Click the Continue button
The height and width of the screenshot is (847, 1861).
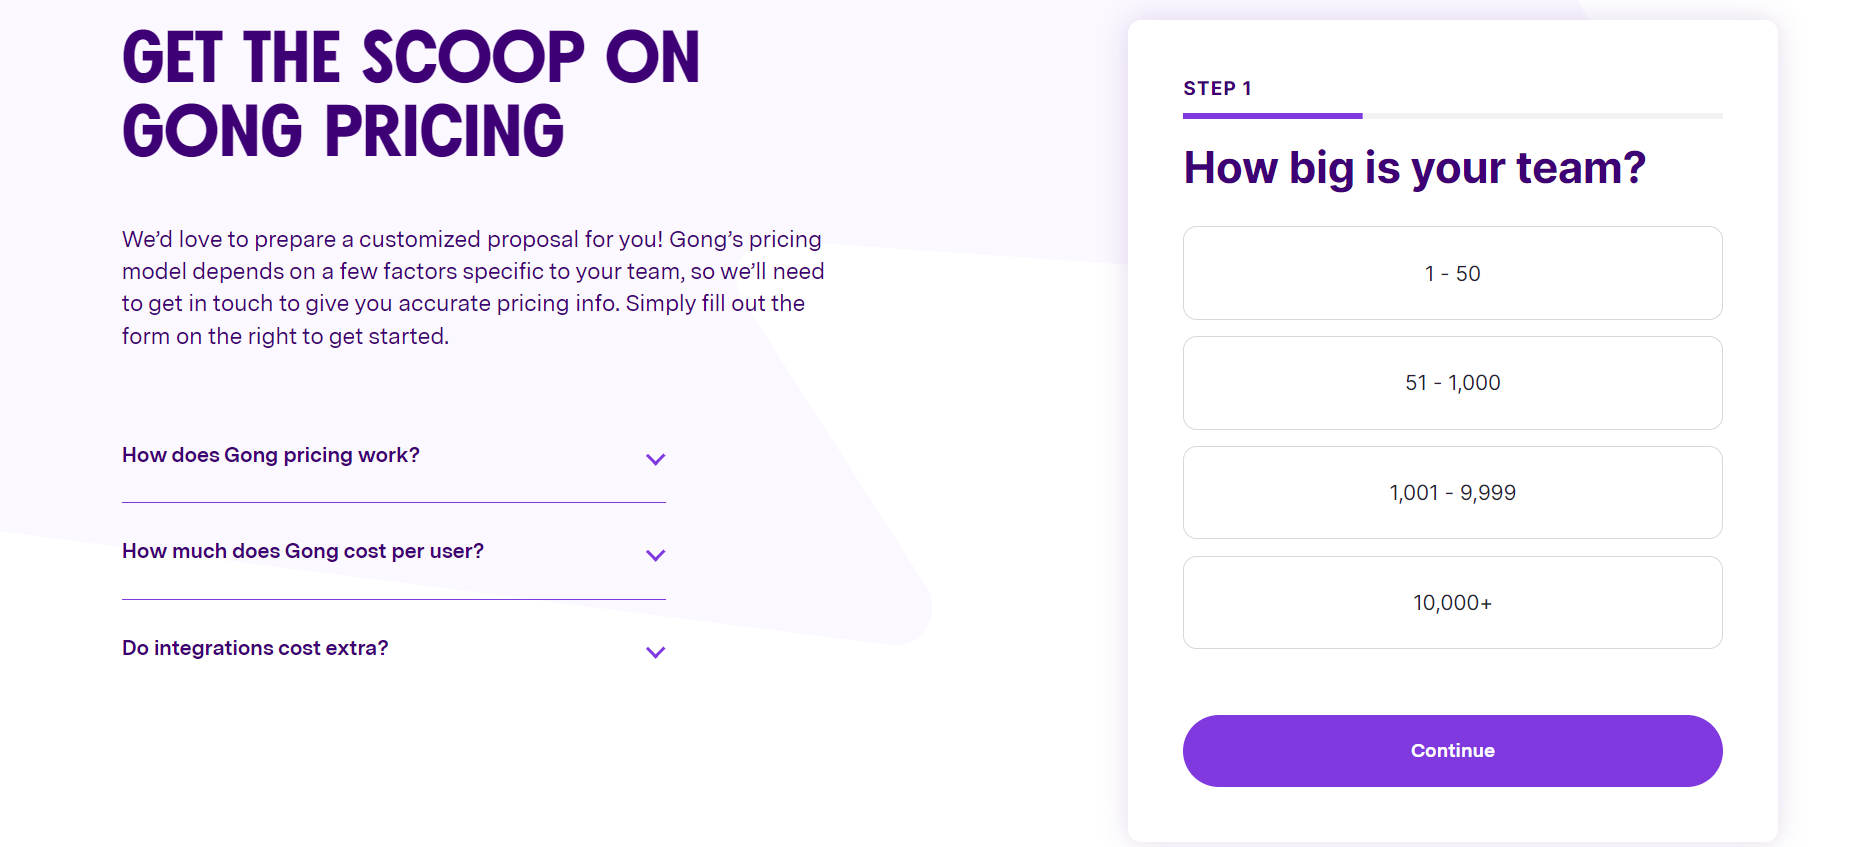[1452, 750]
